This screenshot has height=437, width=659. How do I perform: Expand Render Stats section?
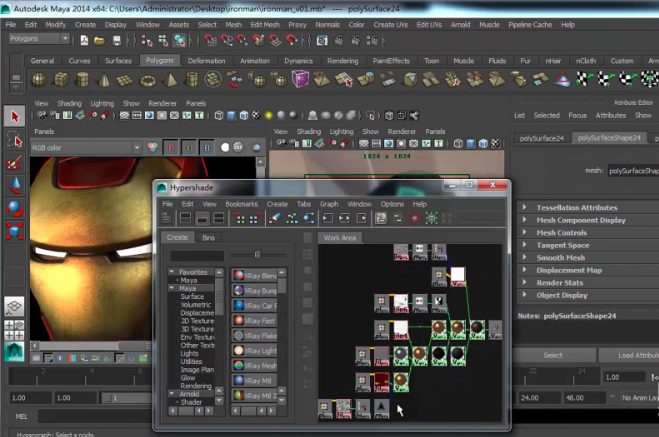click(525, 282)
